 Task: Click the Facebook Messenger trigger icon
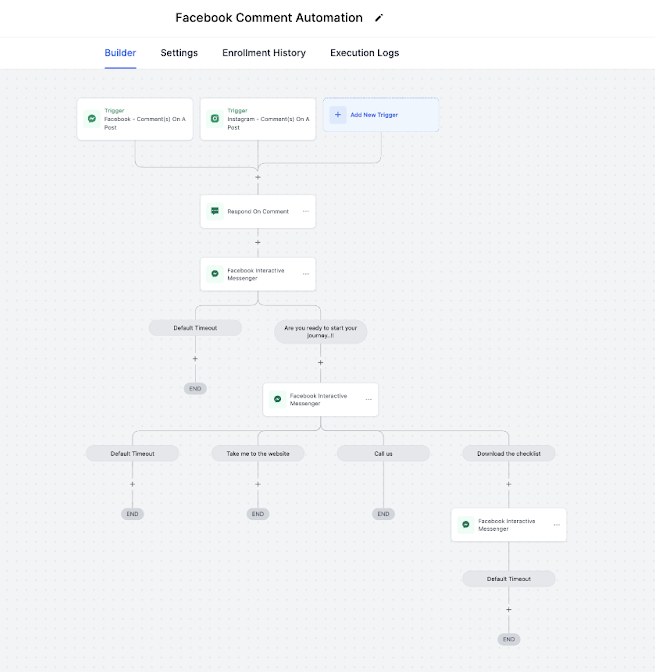[x=92, y=118]
